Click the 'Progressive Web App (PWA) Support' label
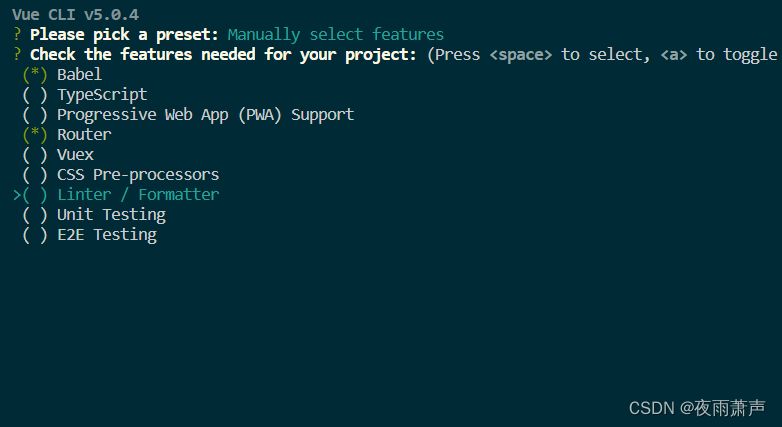782x427 pixels. pyautogui.click(x=205, y=114)
